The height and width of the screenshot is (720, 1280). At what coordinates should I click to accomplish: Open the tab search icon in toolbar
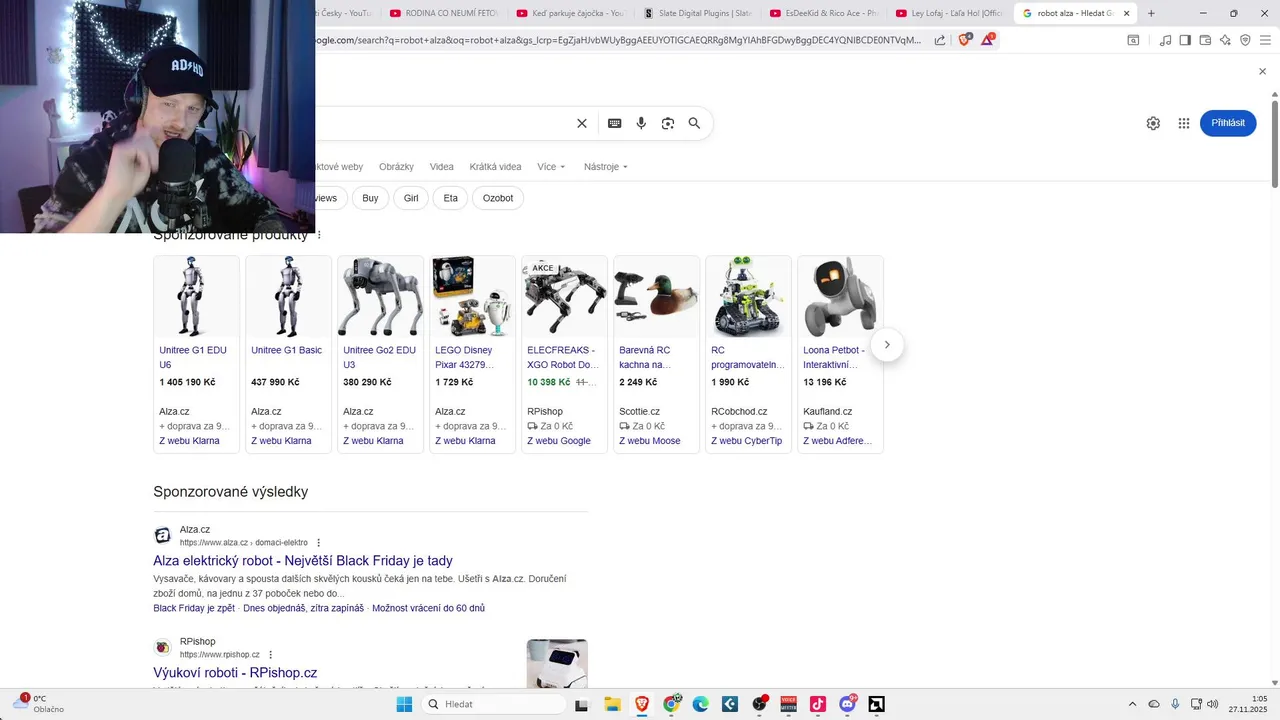pyautogui.click(x=1133, y=40)
